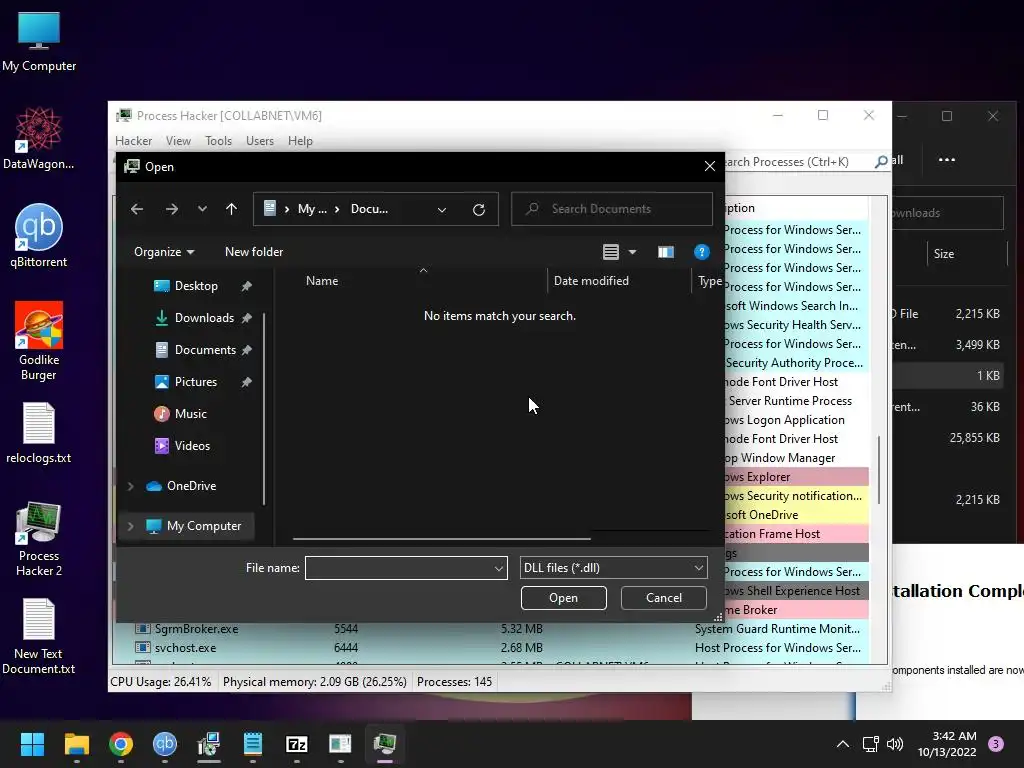Open recent locations dropdown in the Open dialog
This screenshot has height=768, width=1024.
202,209
